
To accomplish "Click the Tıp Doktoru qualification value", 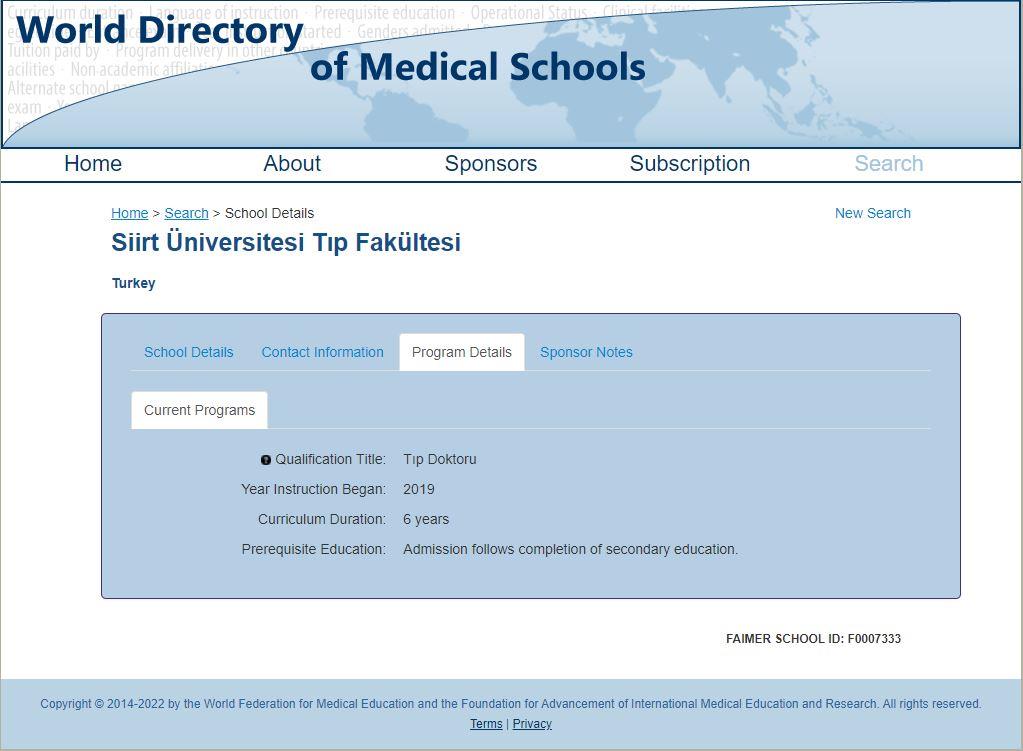I will coord(440,459).
